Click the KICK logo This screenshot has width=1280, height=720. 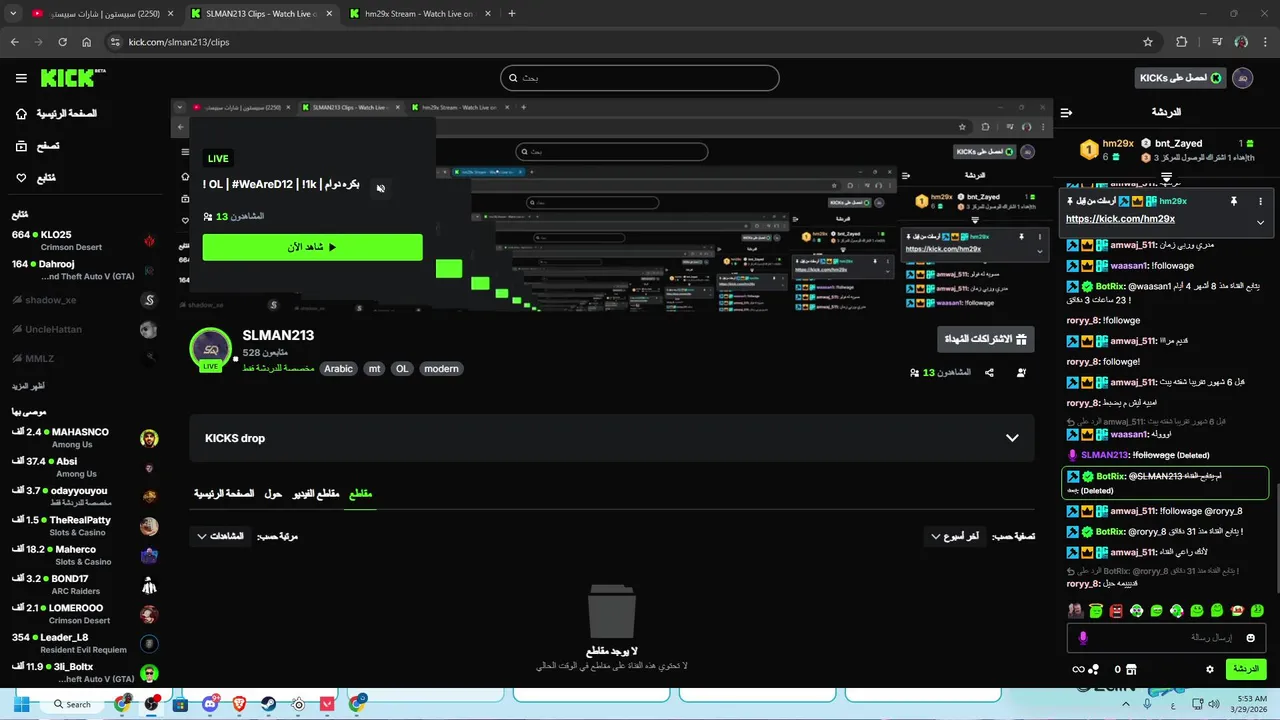tap(72, 78)
